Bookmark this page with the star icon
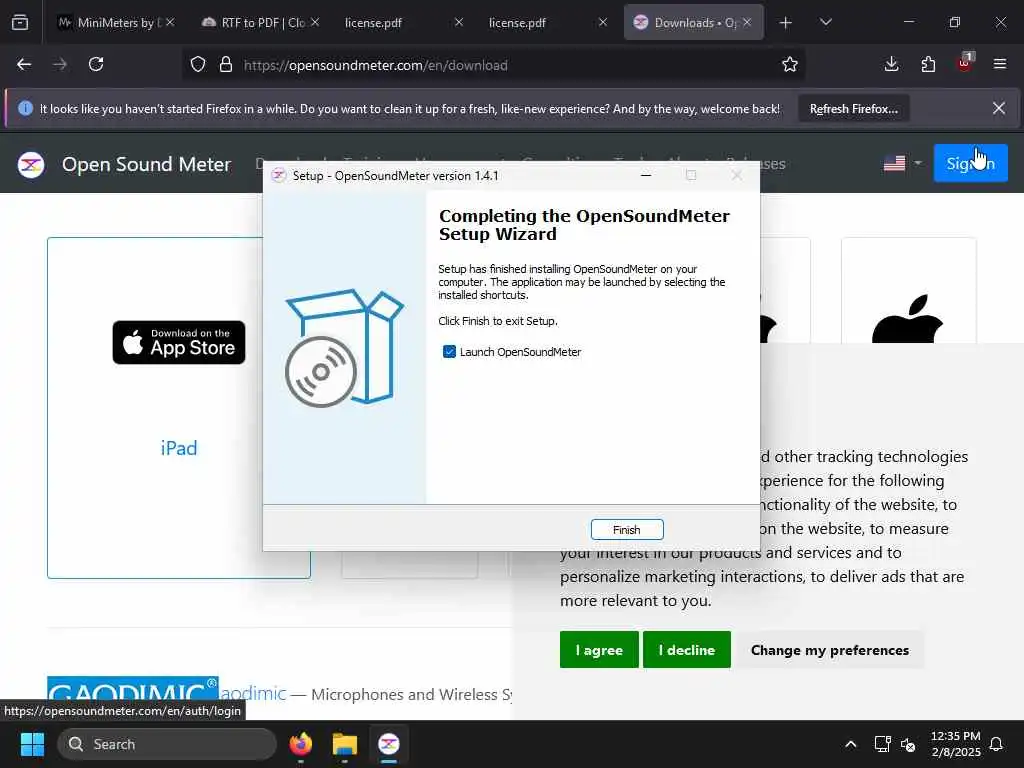 (790, 65)
